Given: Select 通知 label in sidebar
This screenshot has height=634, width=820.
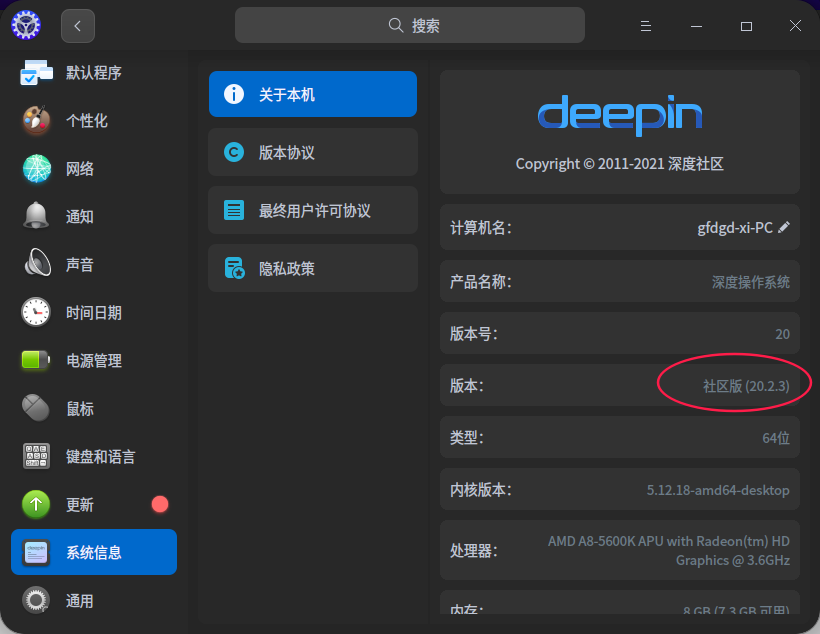Looking at the screenshot, I should tap(79, 217).
